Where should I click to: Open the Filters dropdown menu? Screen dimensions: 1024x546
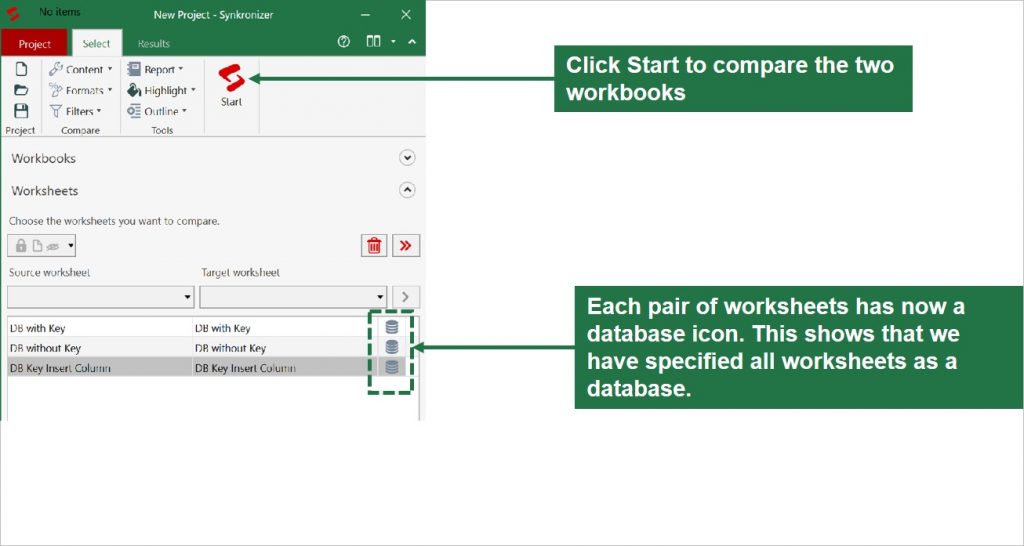pos(79,111)
